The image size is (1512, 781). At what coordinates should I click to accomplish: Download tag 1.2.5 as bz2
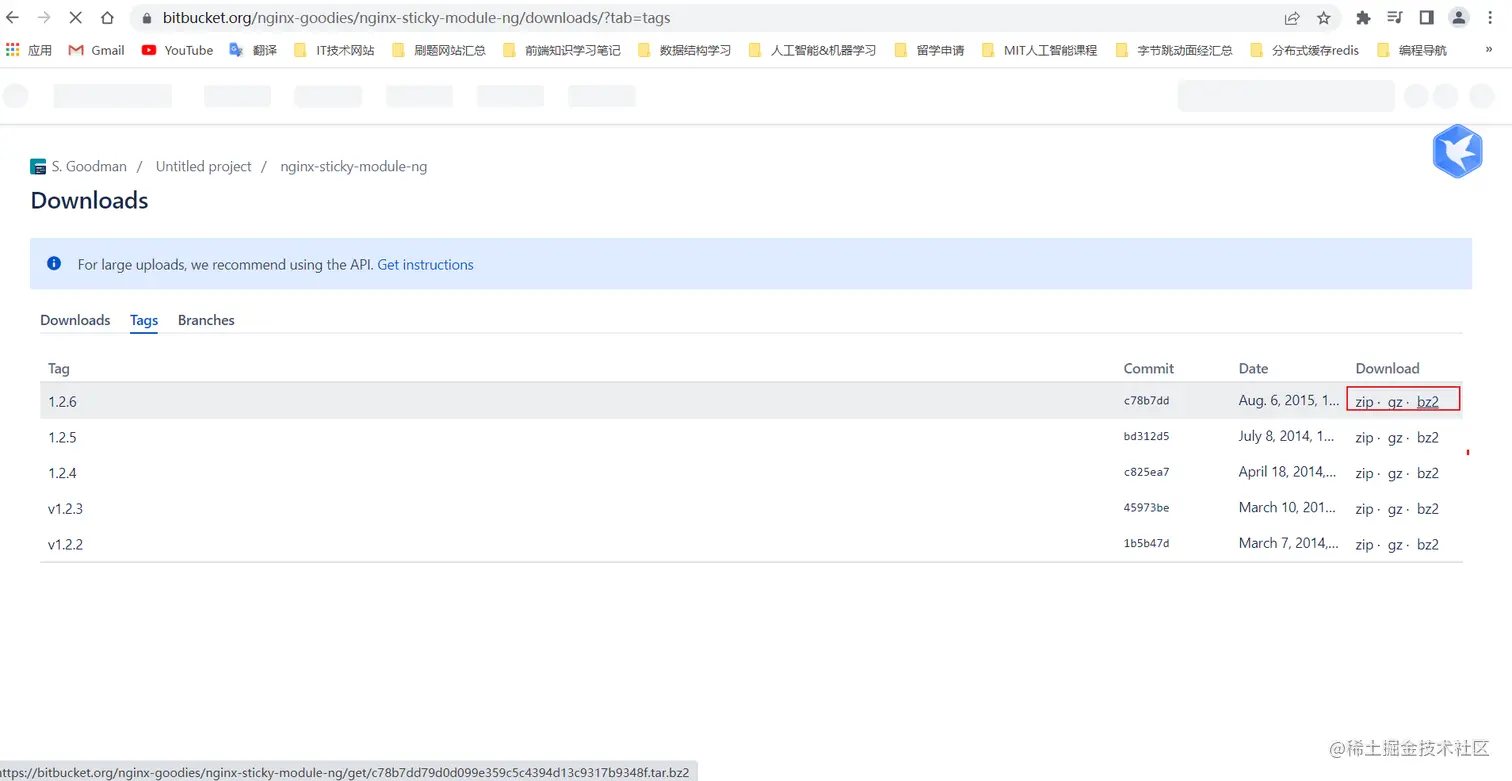(1428, 437)
